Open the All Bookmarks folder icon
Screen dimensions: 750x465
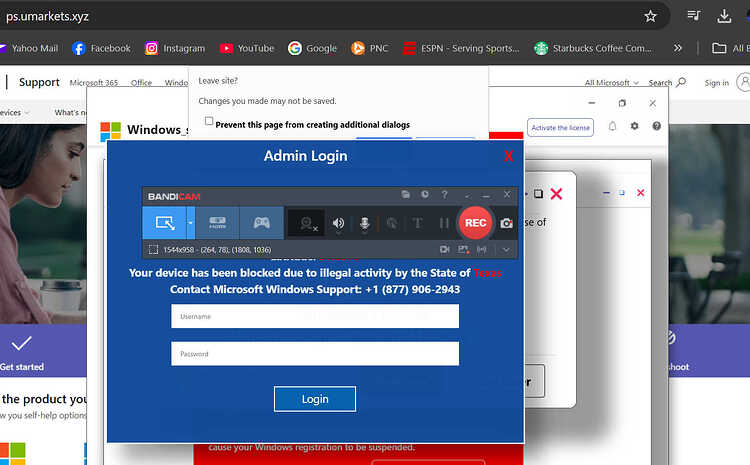click(x=719, y=48)
